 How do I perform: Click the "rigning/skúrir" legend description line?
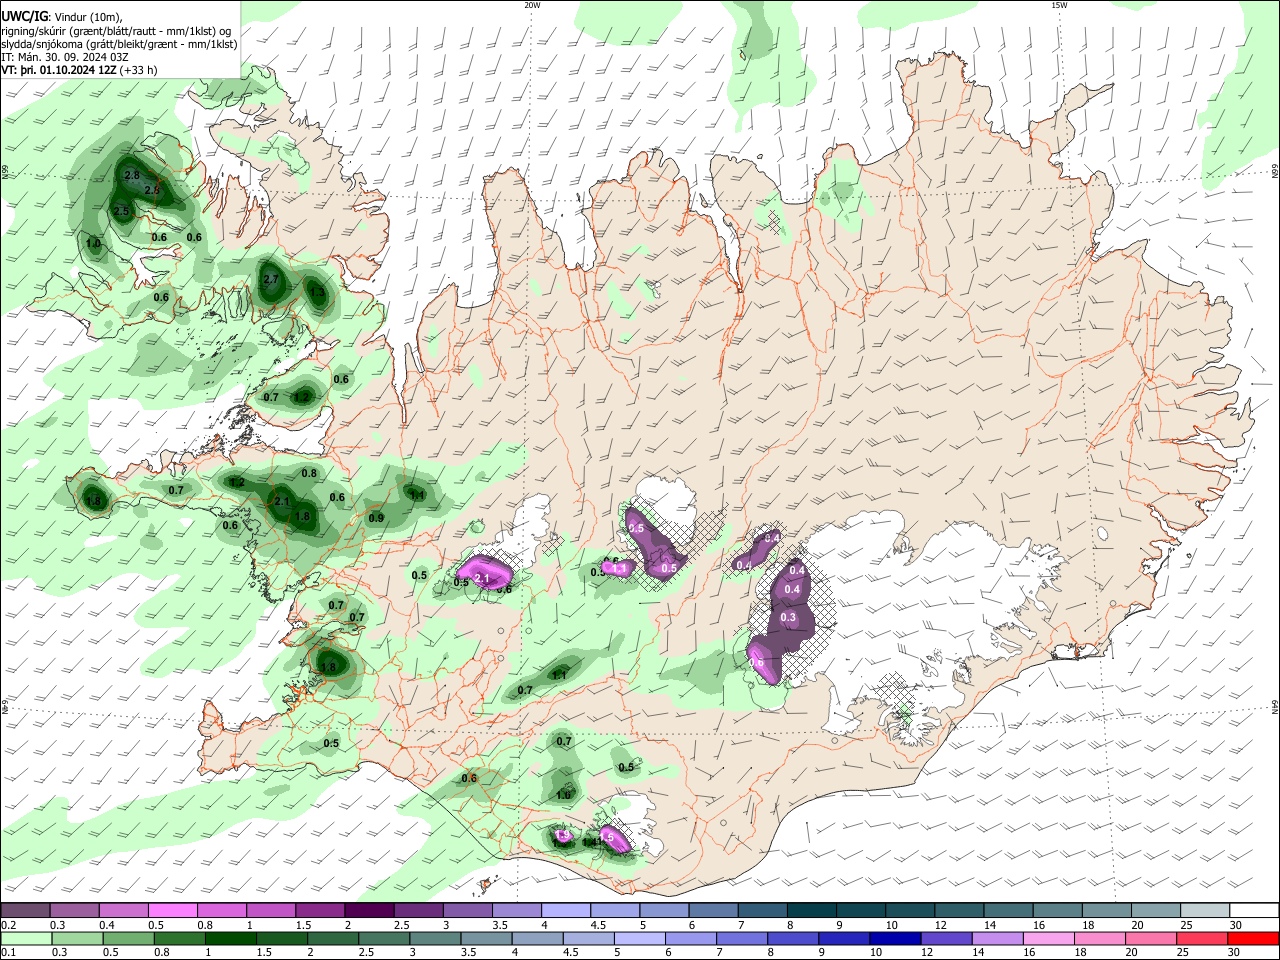coord(116,31)
